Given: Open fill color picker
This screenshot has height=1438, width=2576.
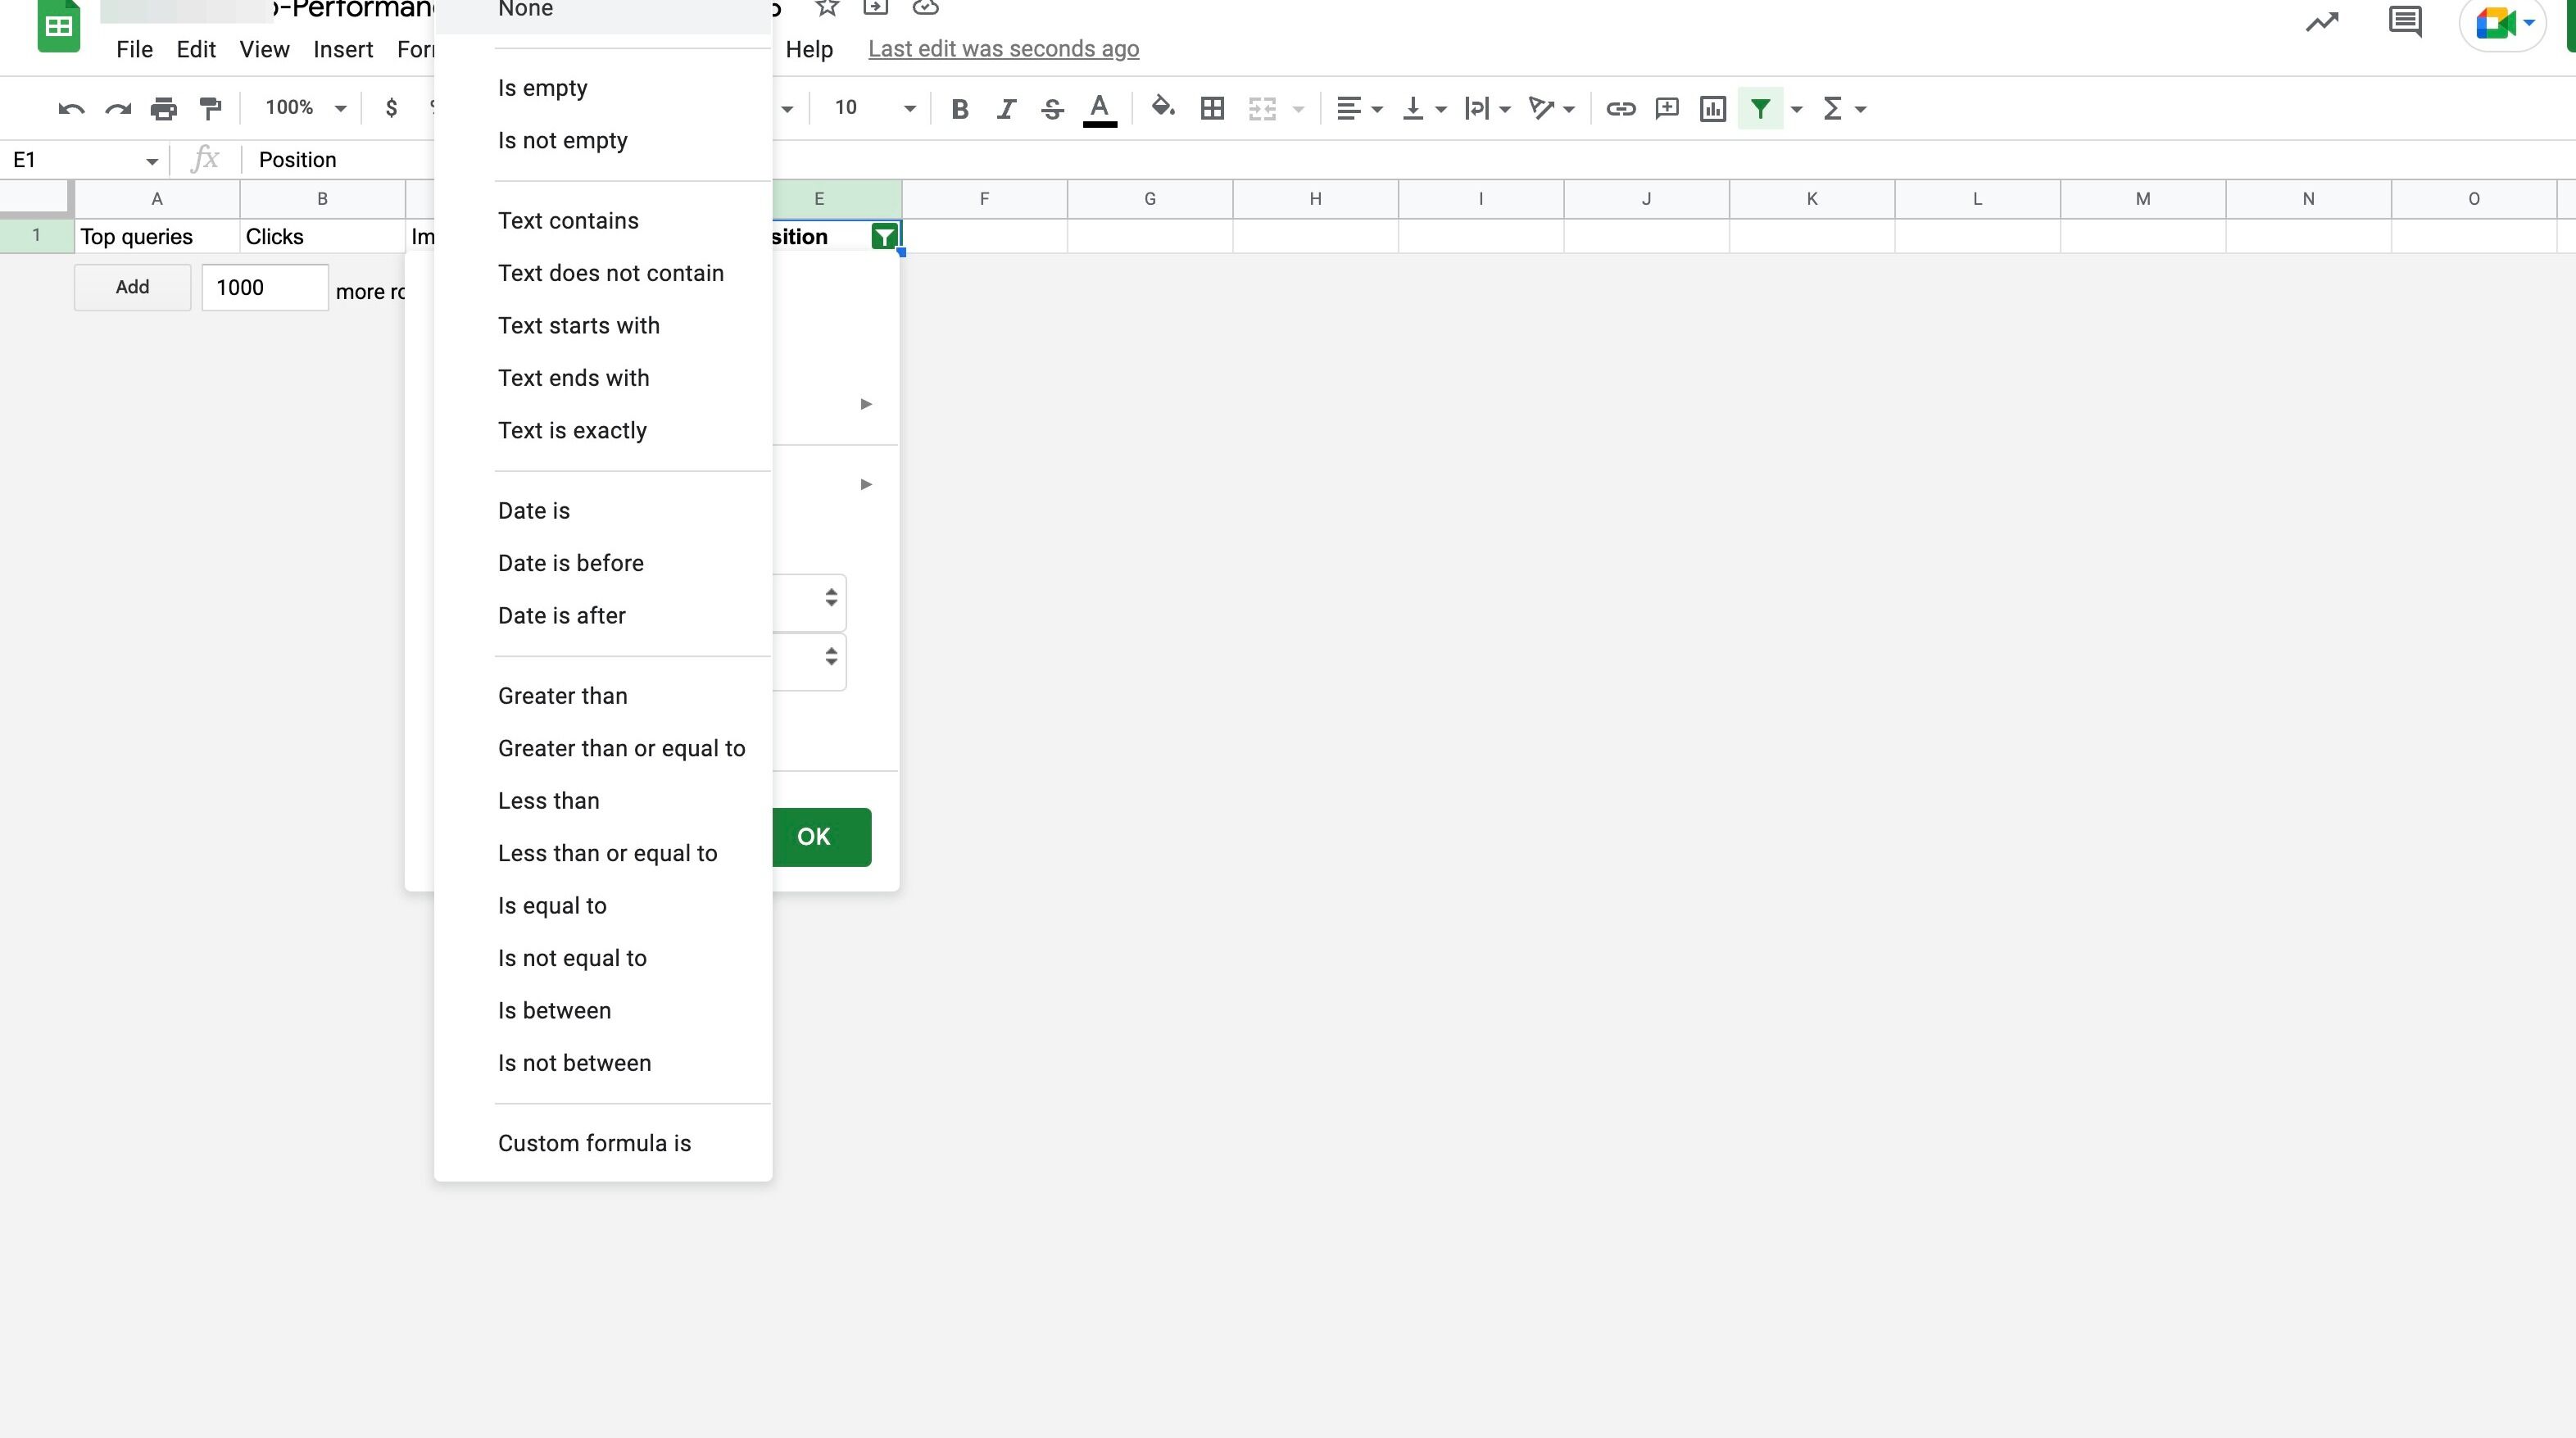Looking at the screenshot, I should (x=1162, y=107).
